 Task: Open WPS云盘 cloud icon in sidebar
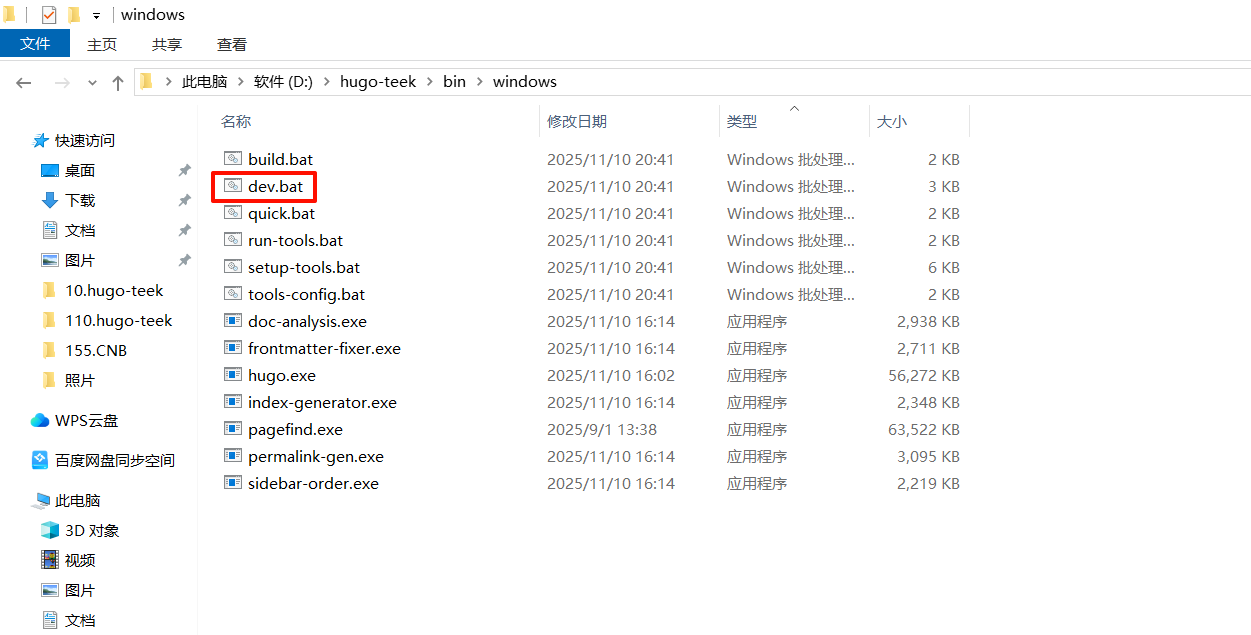pos(40,421)
